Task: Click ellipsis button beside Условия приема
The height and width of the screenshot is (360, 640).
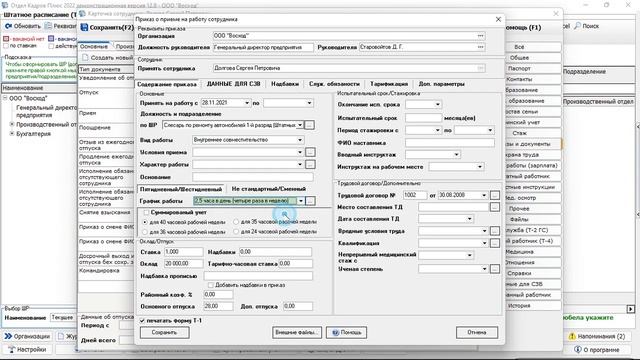Action: point(310,152)
